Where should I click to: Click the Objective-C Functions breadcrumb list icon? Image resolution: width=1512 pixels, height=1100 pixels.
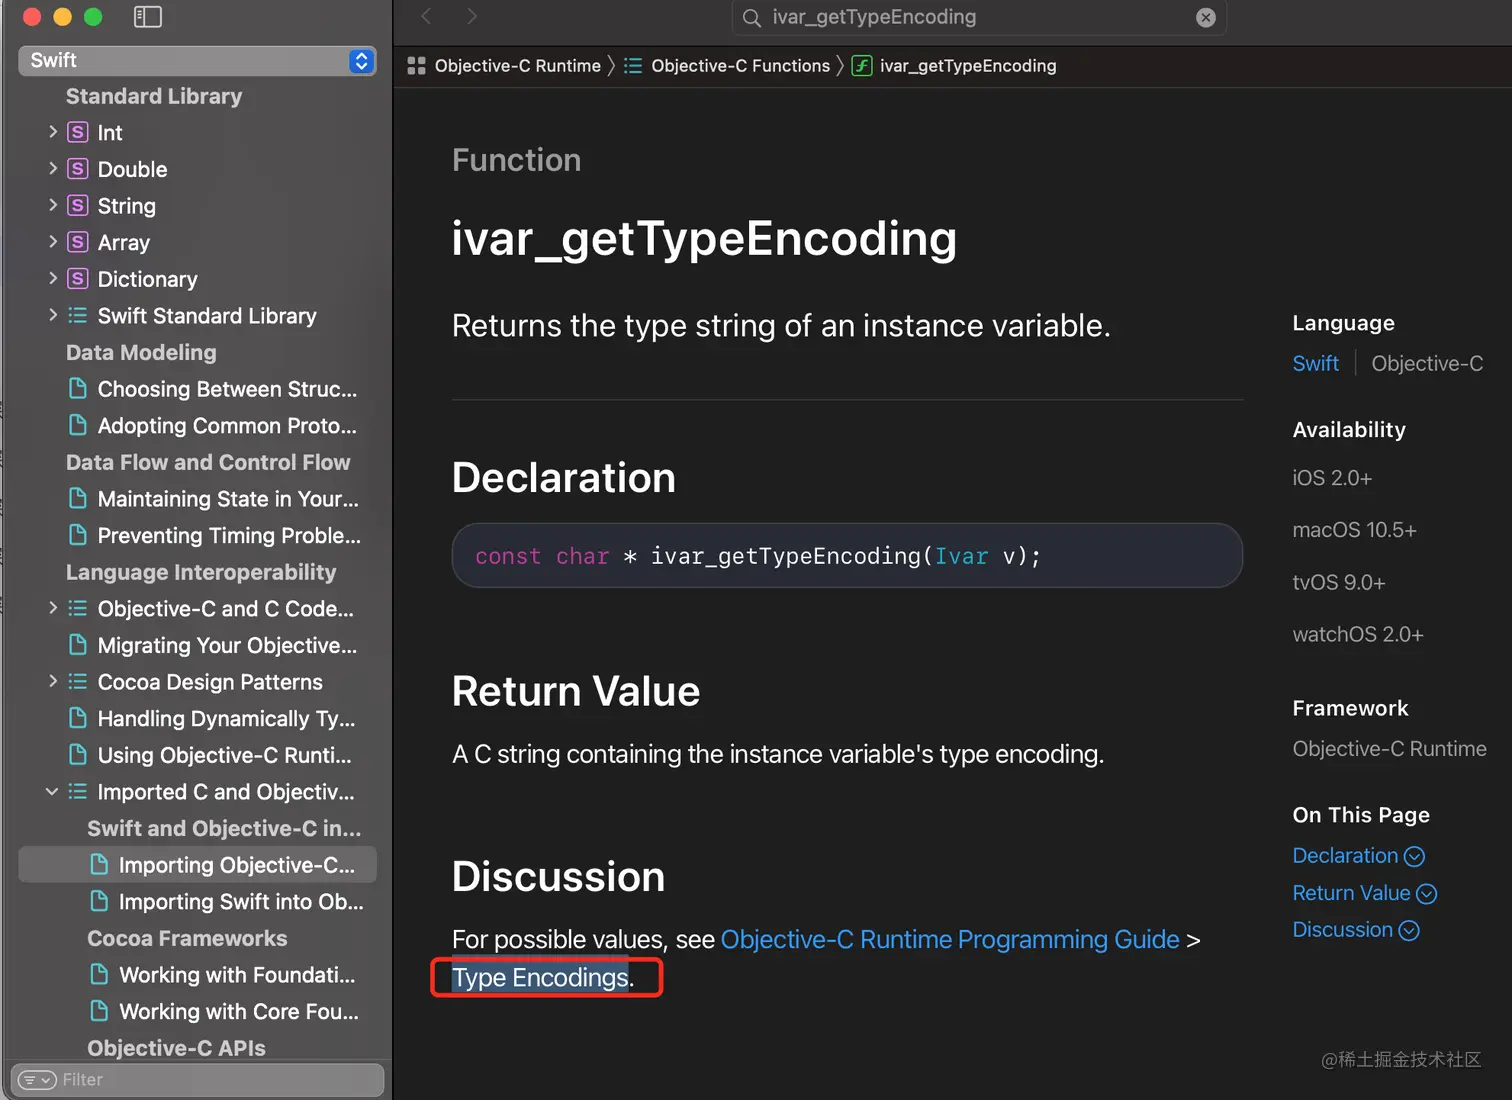coord(633,66)
